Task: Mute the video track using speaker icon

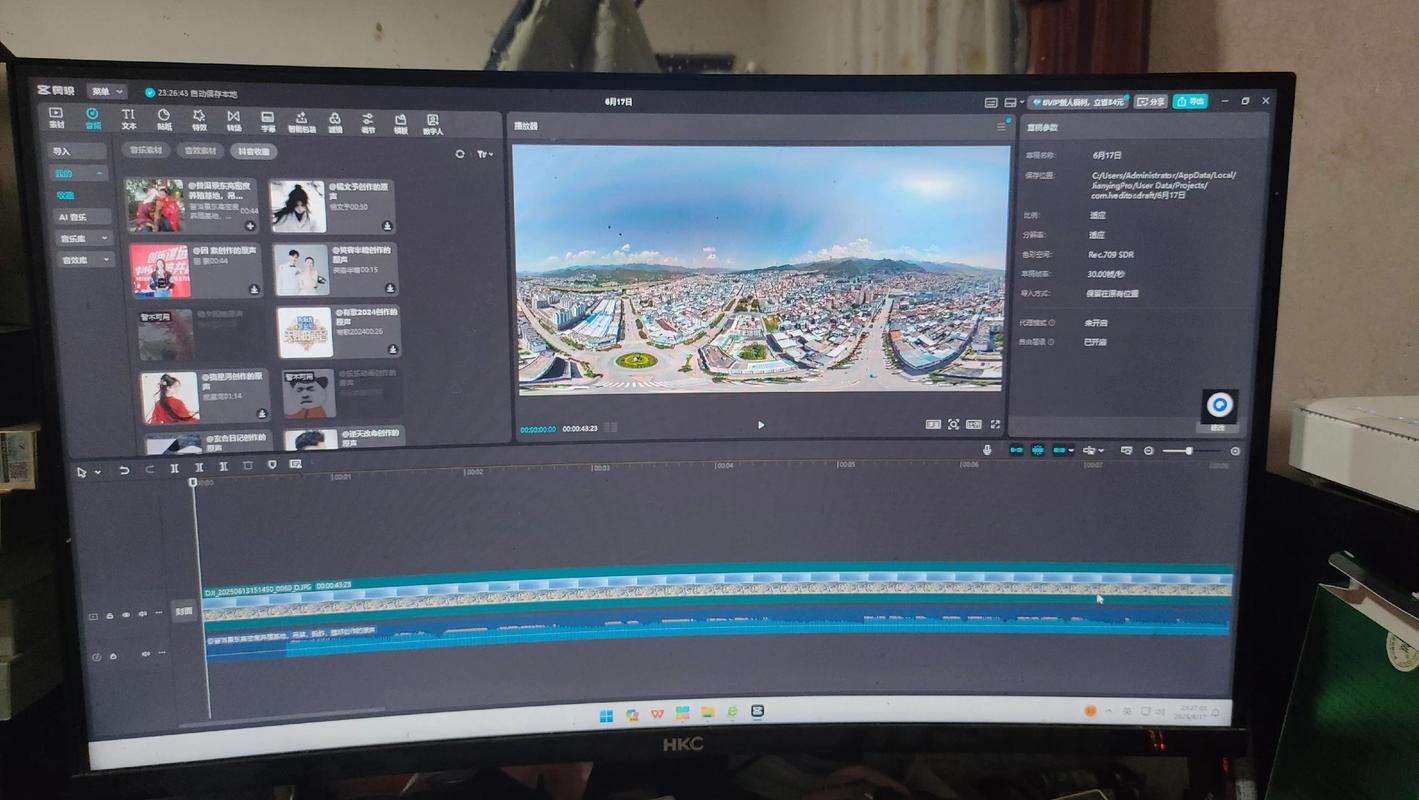Action: [x=142, y=615]
